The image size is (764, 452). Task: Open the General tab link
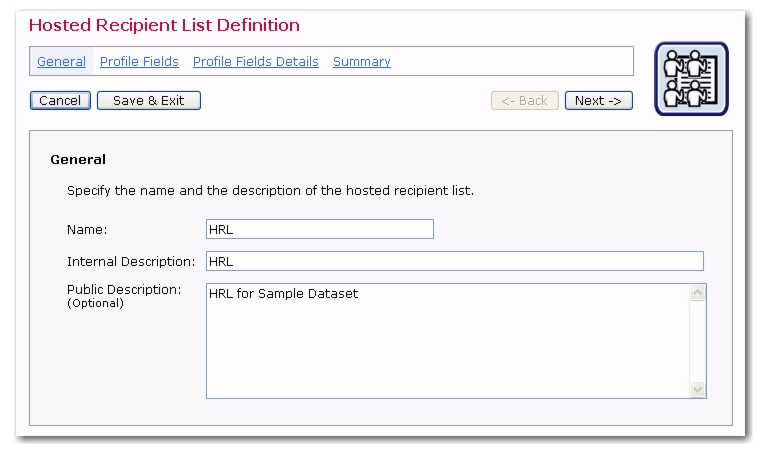coord(61,62)
